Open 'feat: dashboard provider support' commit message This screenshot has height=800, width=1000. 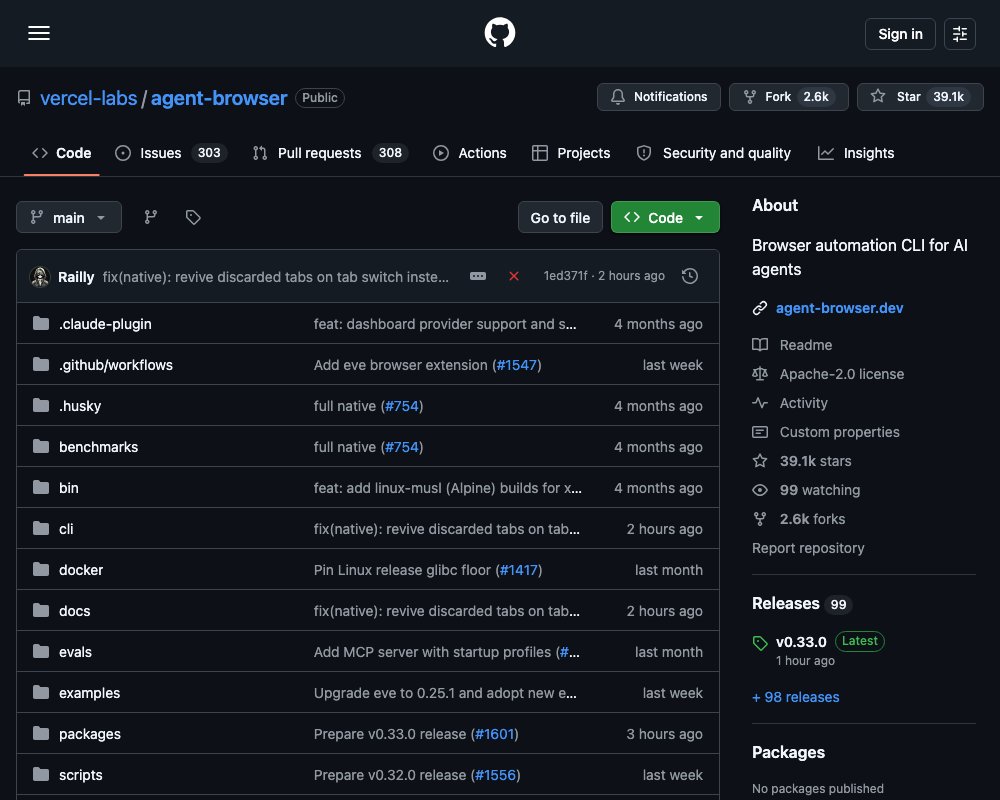tap(445, 324)
